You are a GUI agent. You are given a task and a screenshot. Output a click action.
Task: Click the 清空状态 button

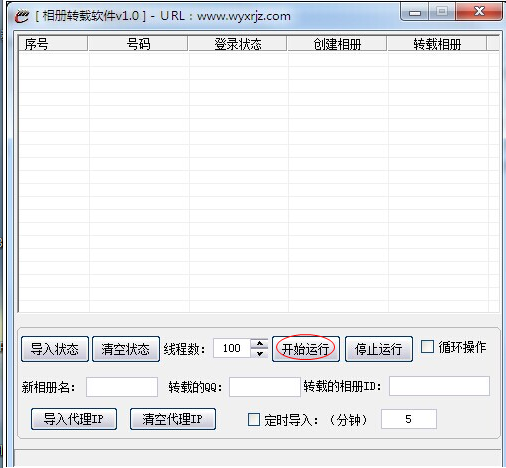coord(126,349)
